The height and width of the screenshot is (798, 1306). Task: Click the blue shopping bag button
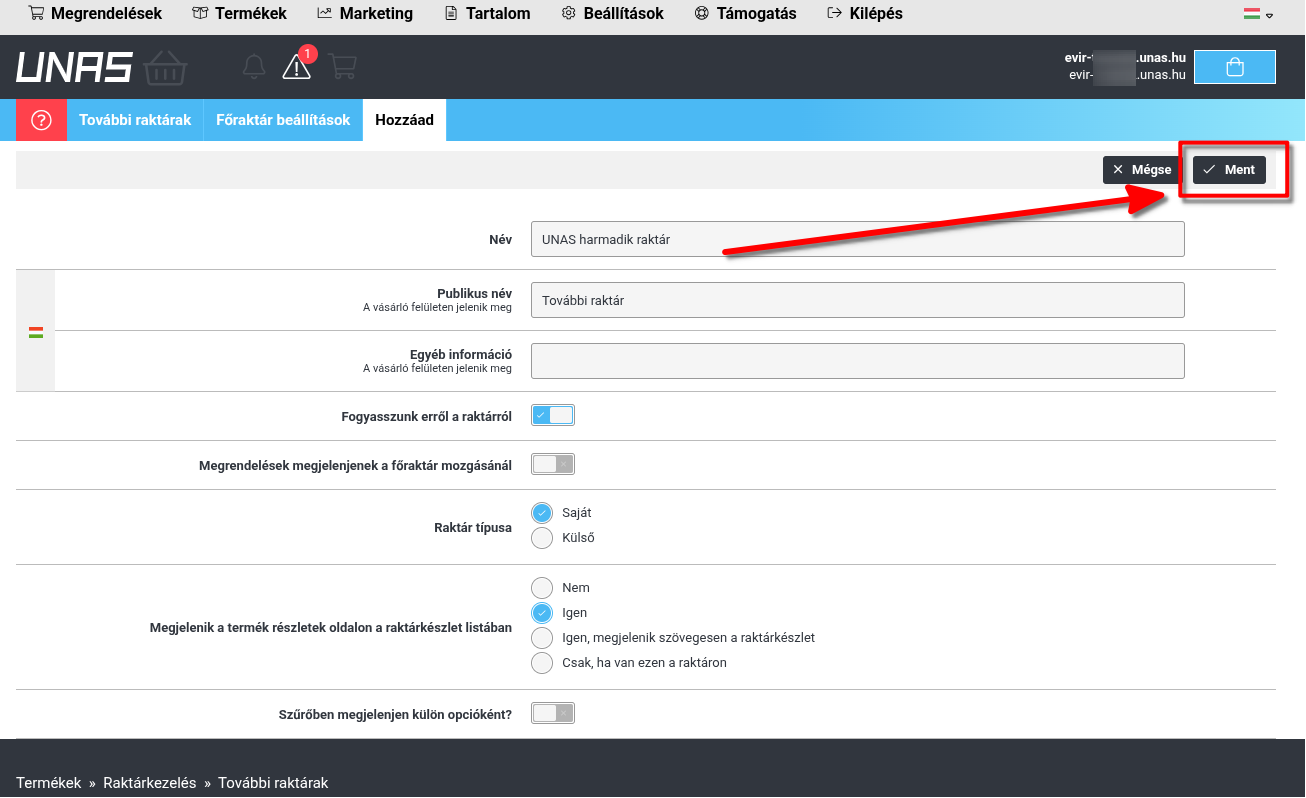click(x=1234, y=67)
